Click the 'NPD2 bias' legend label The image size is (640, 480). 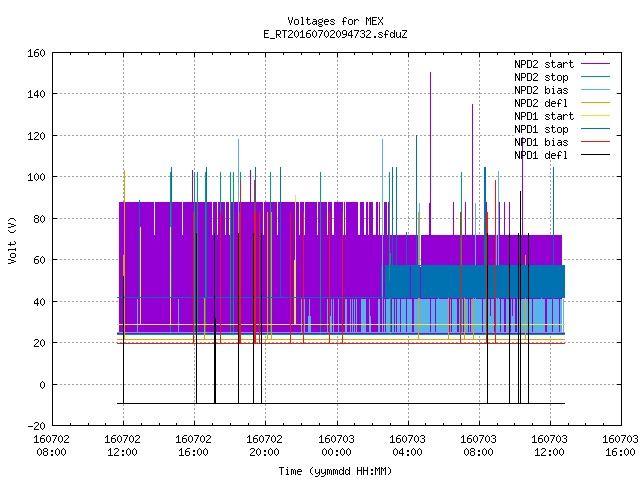tap(541, 90)
